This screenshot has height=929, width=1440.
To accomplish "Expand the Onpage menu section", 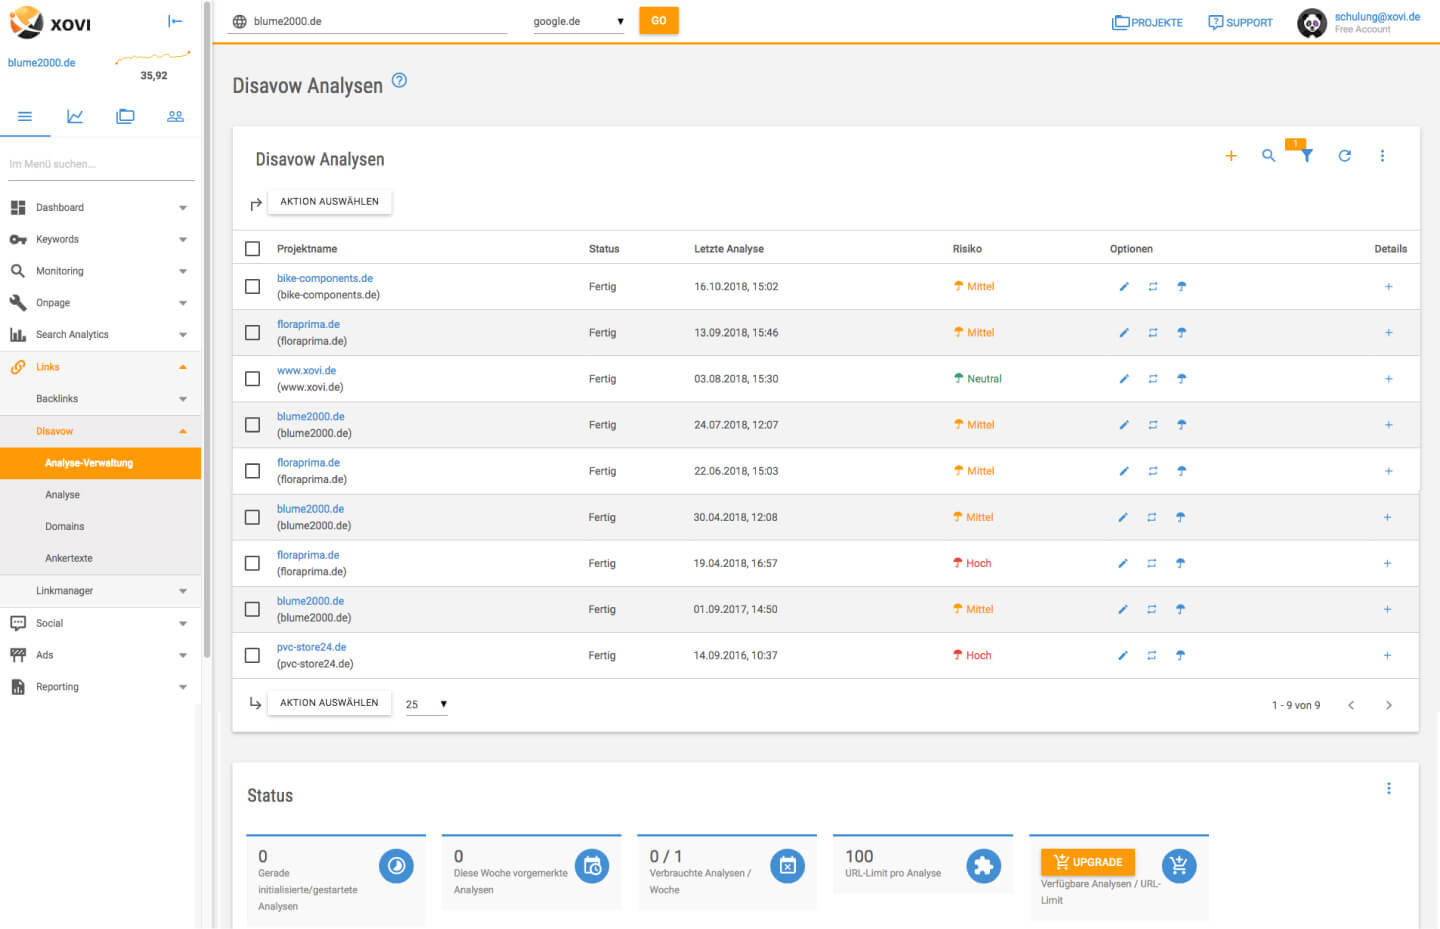I will pyautogui.click(x=100, y=303).
